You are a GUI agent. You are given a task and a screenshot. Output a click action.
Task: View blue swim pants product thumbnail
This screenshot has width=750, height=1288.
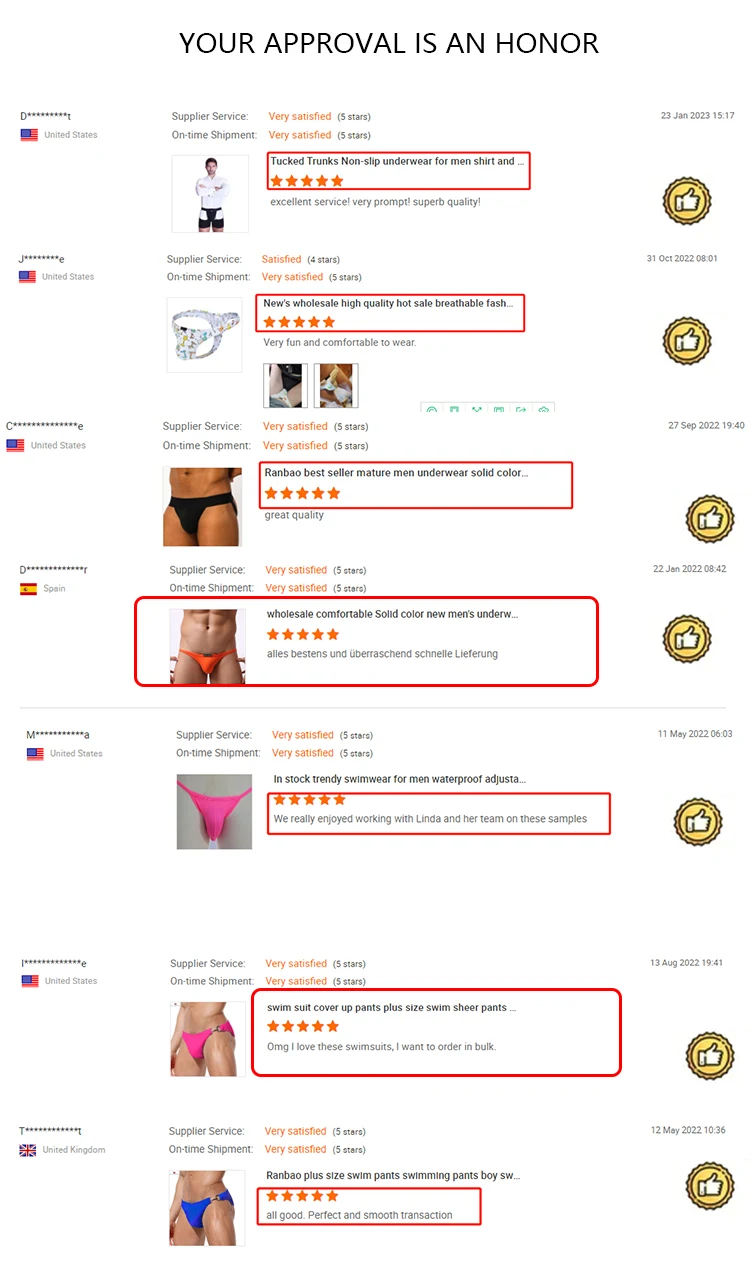(x=207, y=1208)
